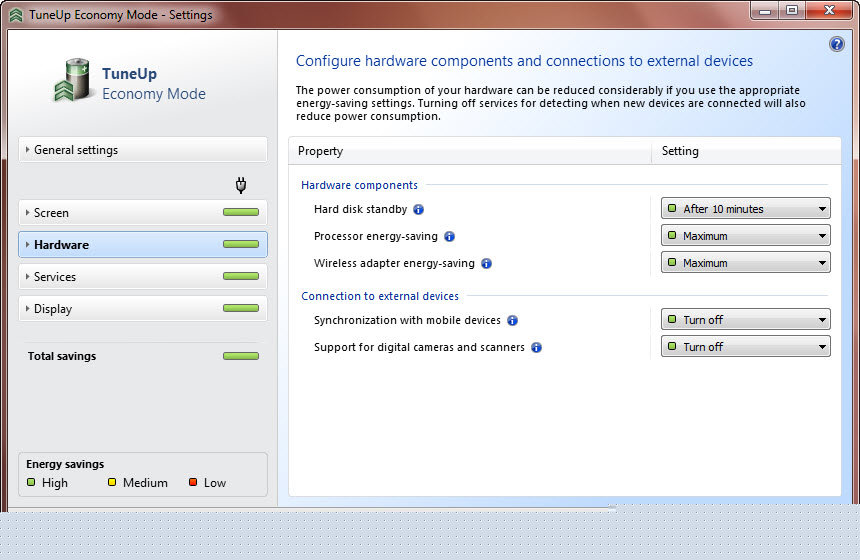Open the Processor energy-saving Maximum dropdown
860x560 pixels.
(x=745, y=236)
